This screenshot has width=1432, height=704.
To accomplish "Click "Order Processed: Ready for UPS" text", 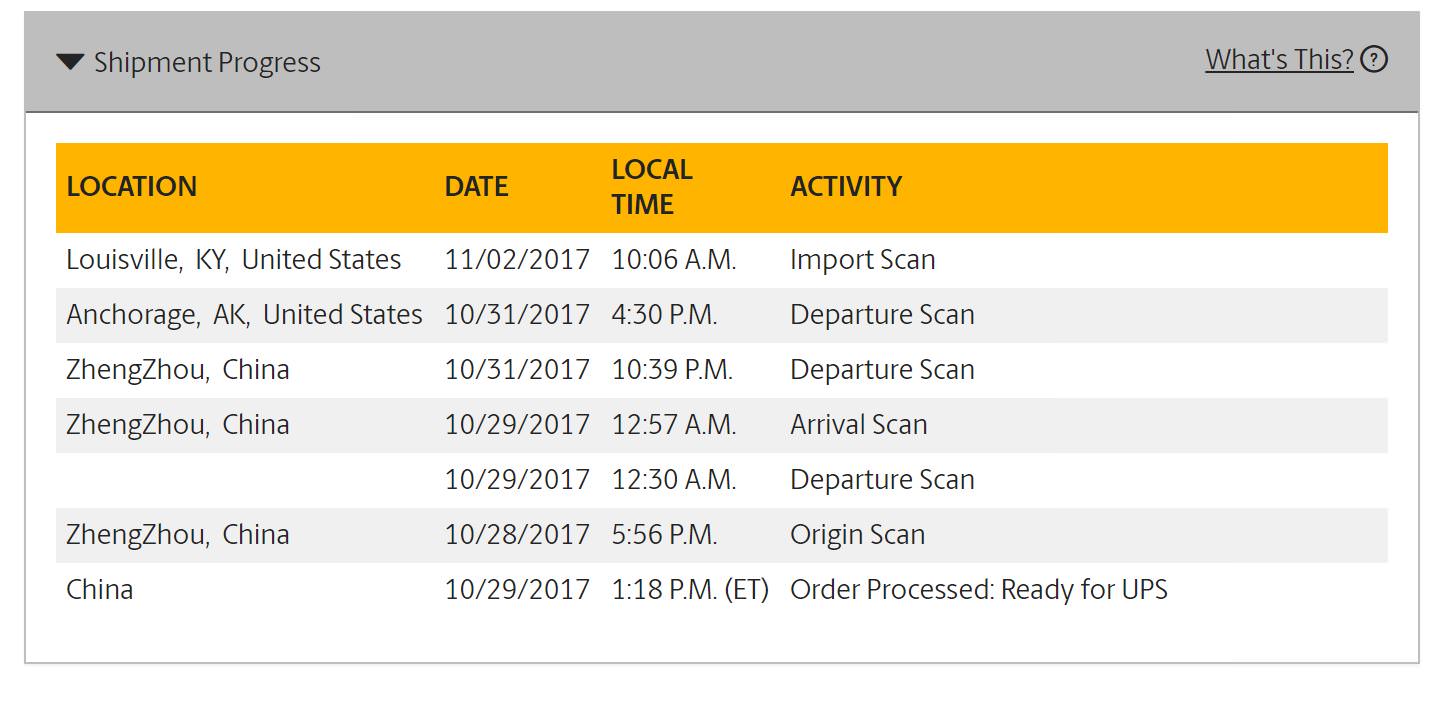I will (978, 590).
